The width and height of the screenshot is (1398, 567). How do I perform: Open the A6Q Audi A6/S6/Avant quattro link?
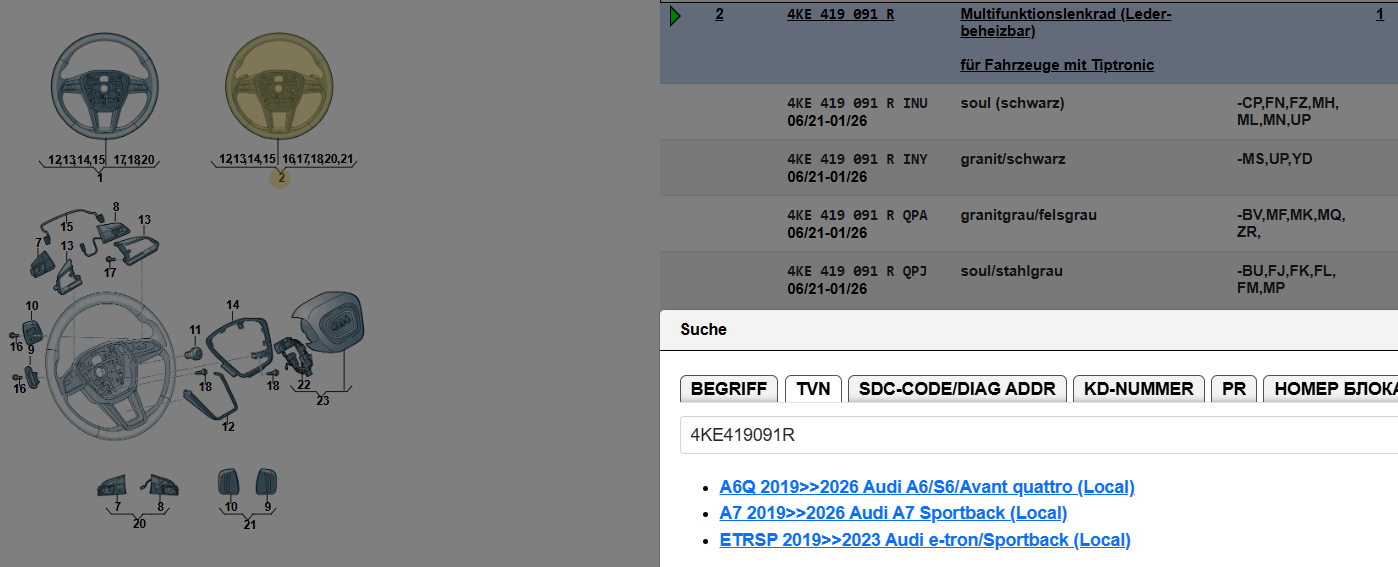[x=927, y=487]
